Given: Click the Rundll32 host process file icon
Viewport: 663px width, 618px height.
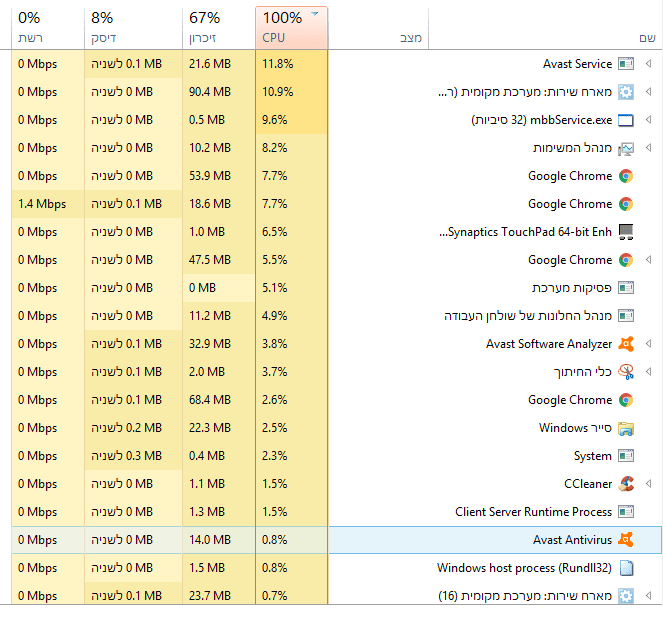Looking at the screenshot, I should (x=626, y=568).
